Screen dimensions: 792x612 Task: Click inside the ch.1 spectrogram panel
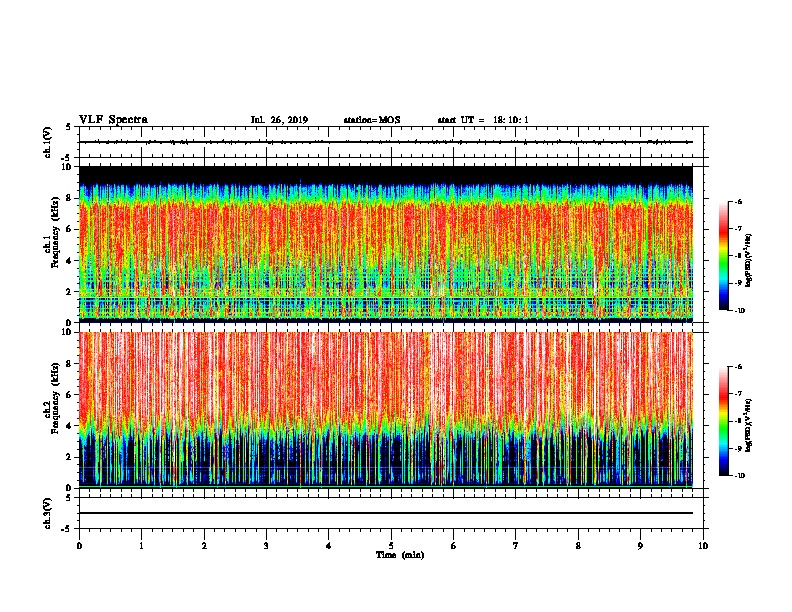click(x=386, y=244)
